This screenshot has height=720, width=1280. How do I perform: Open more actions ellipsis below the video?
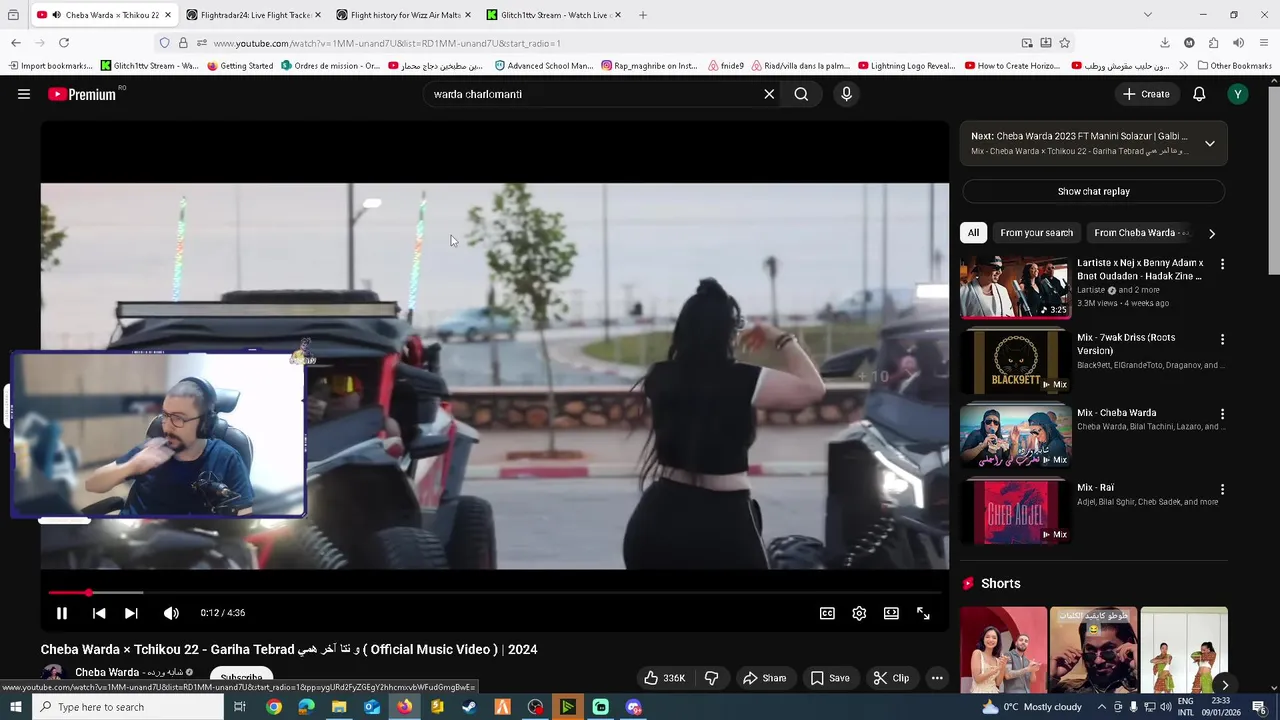937,678
